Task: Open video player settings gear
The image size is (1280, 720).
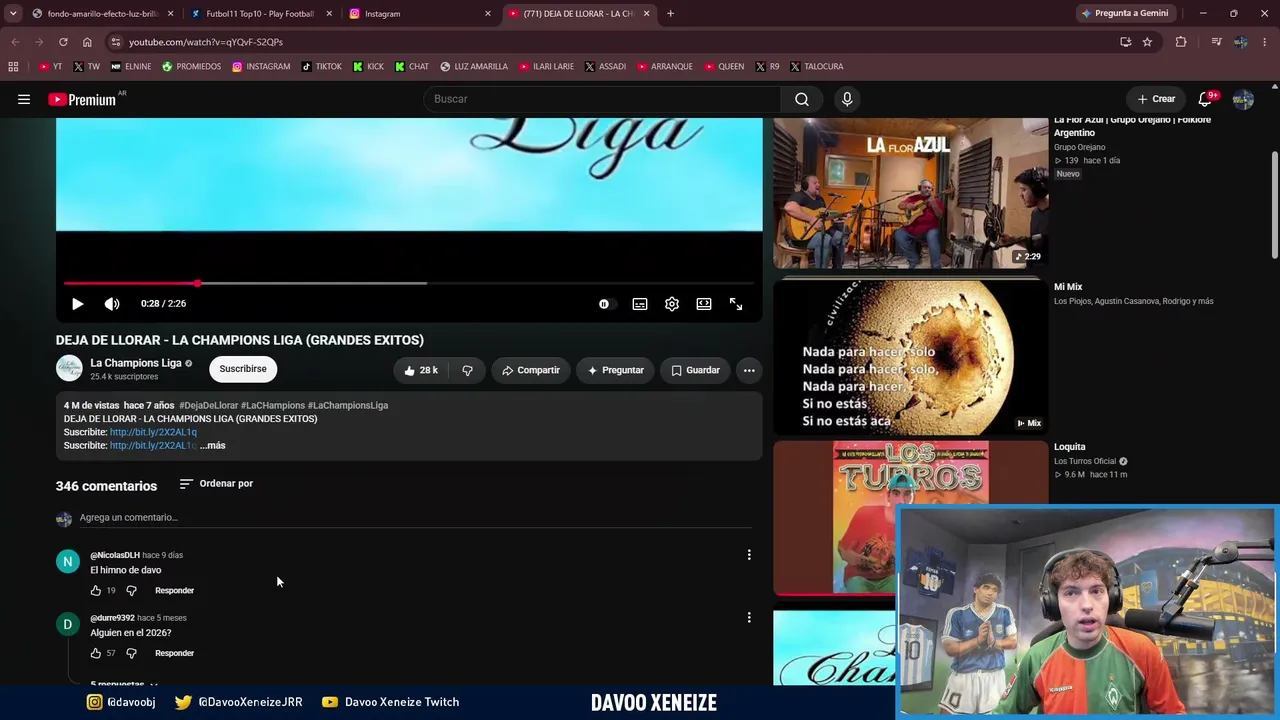Action: click(x=672, y=304)
